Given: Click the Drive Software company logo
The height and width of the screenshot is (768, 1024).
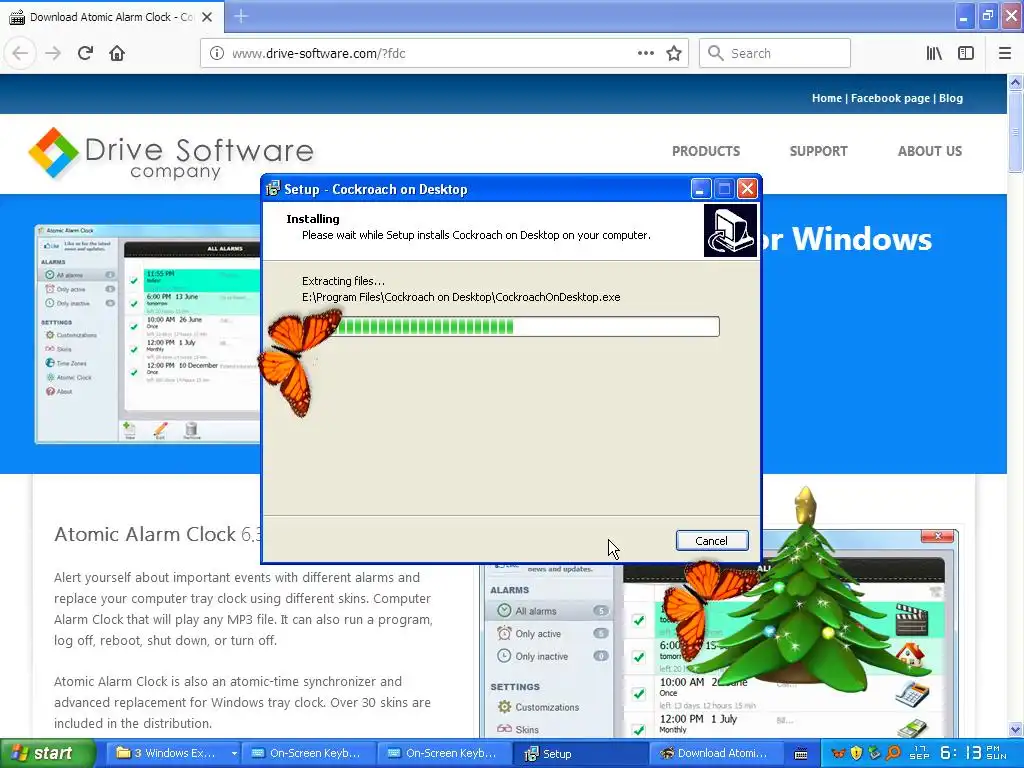Looking at the screenshot, I should [170, 153].
